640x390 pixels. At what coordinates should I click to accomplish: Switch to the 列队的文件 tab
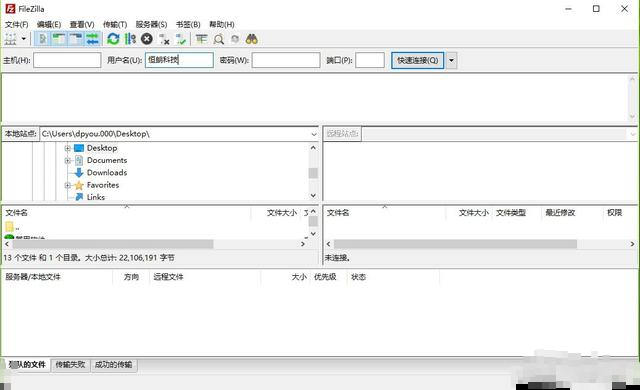click(x=27, y=364)
